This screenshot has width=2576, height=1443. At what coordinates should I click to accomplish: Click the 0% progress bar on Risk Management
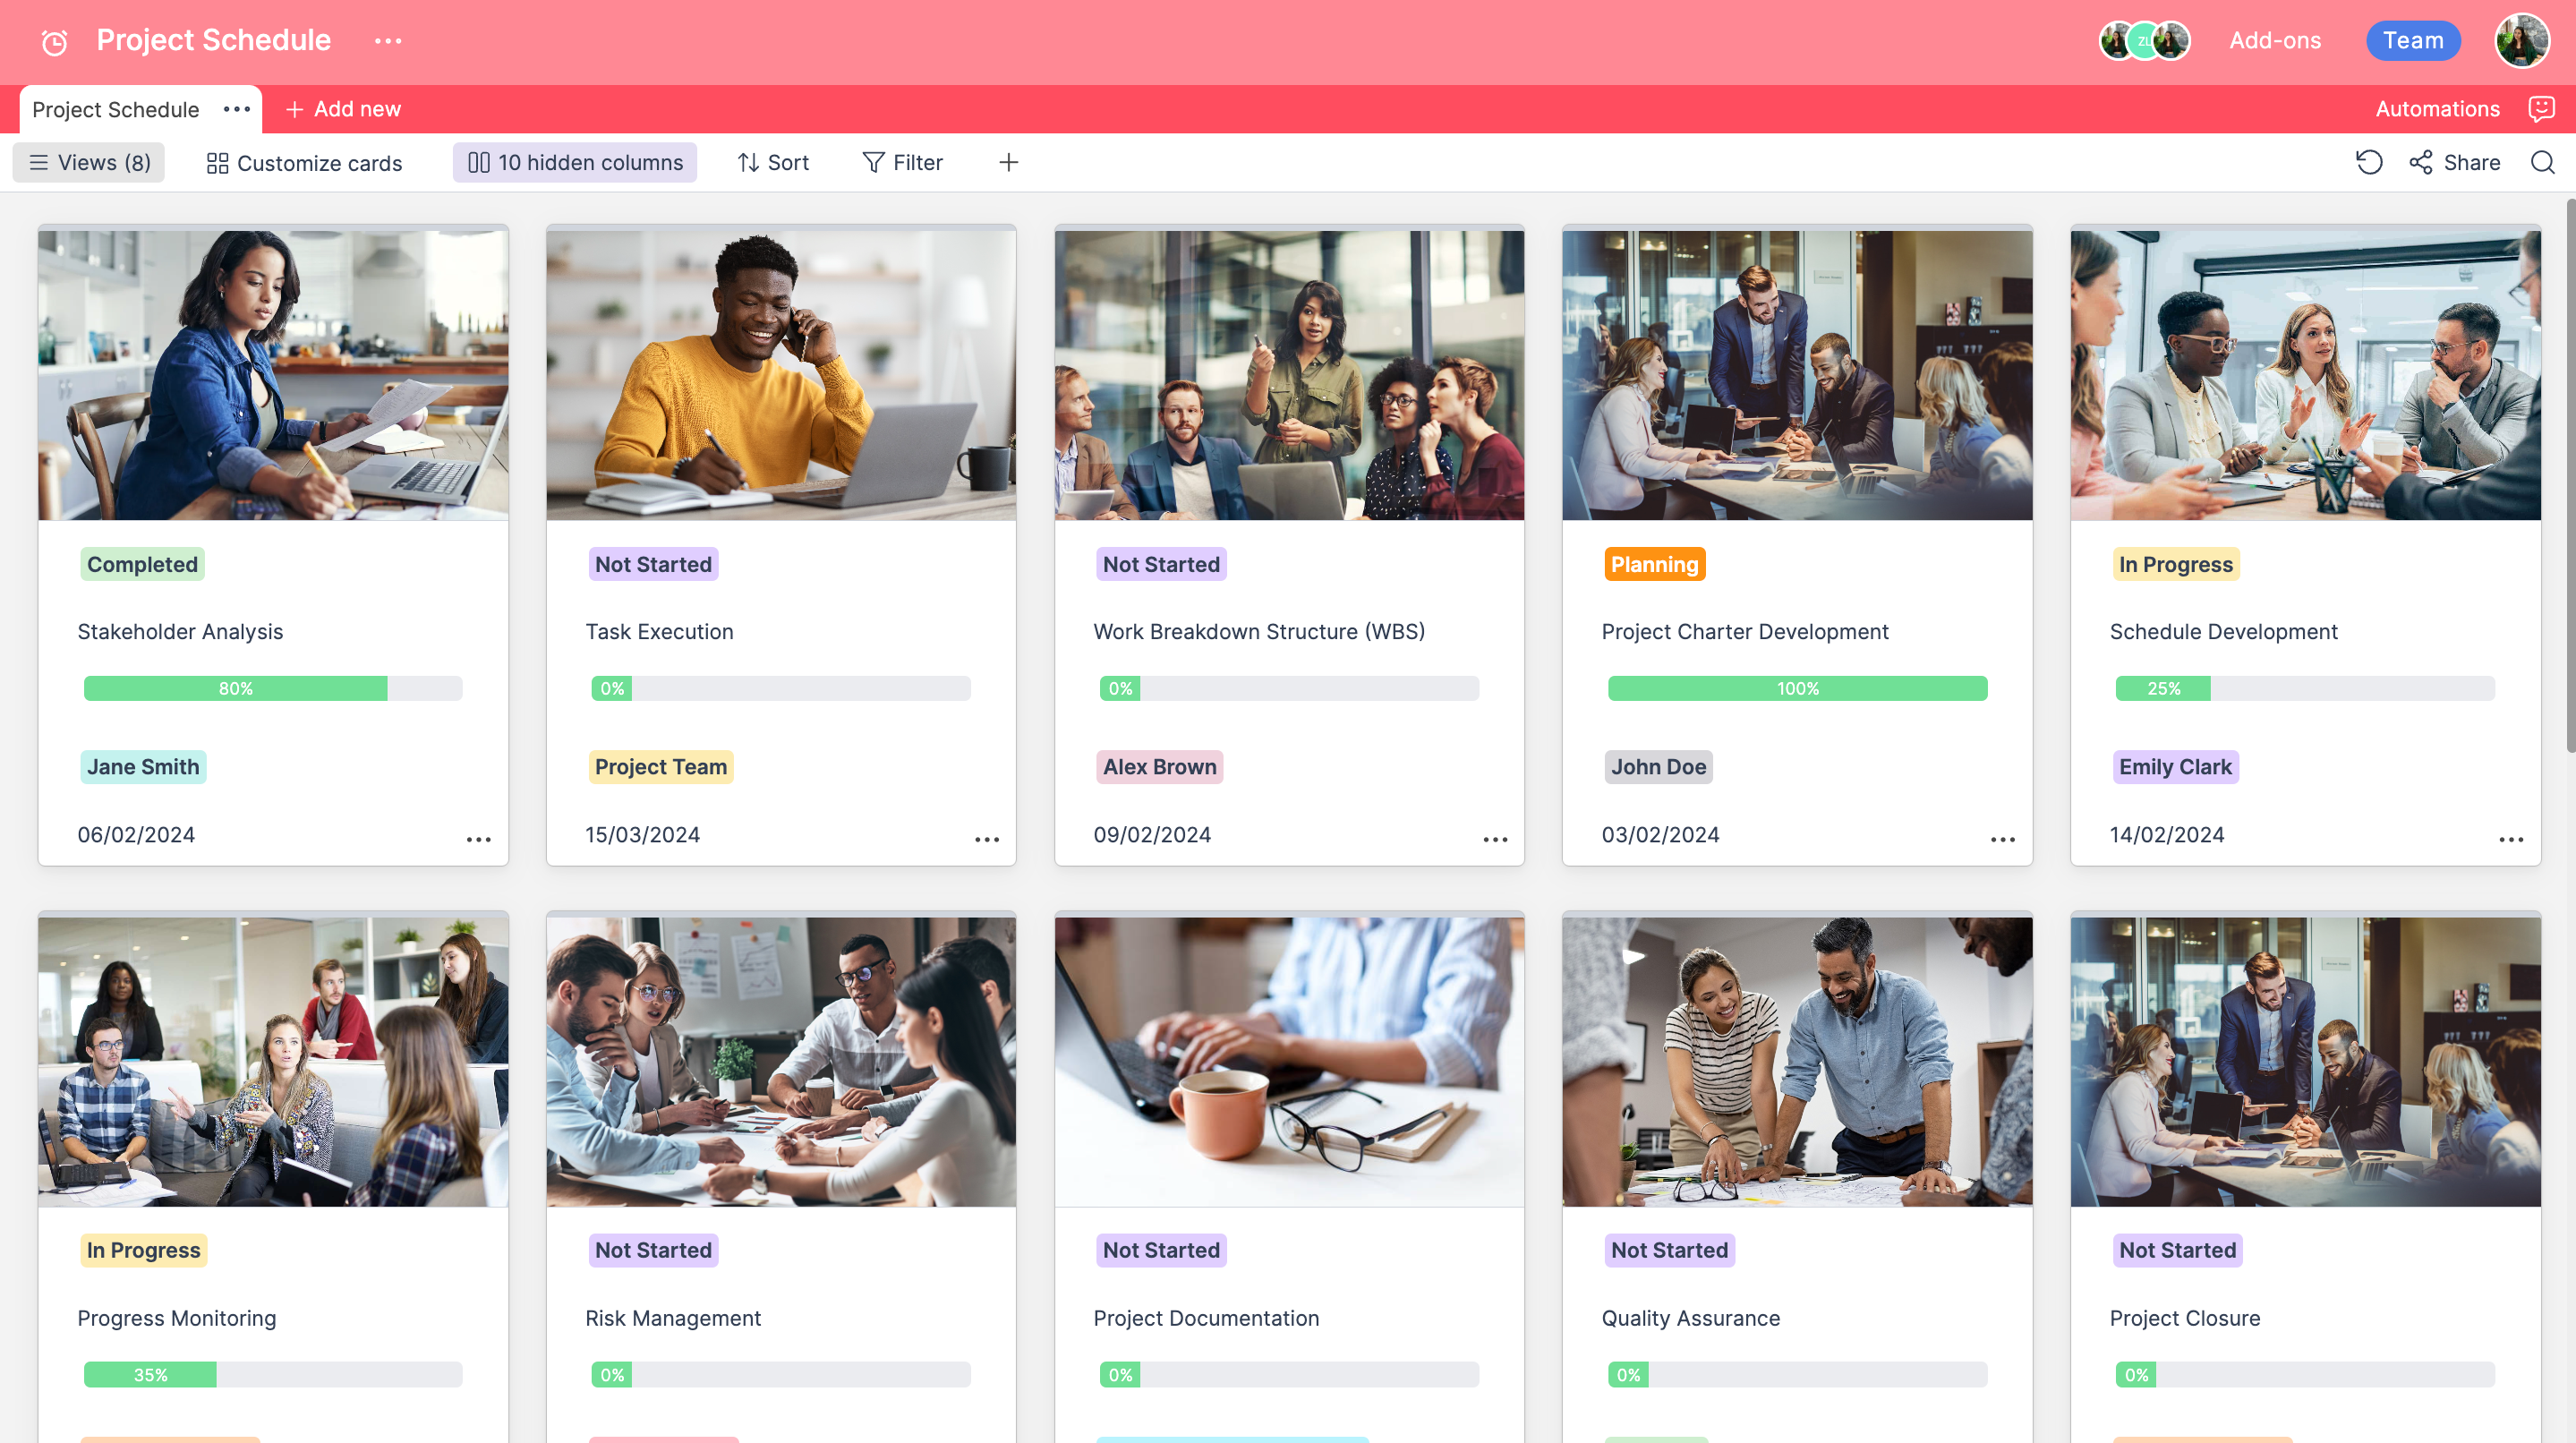coord(781,1374)
